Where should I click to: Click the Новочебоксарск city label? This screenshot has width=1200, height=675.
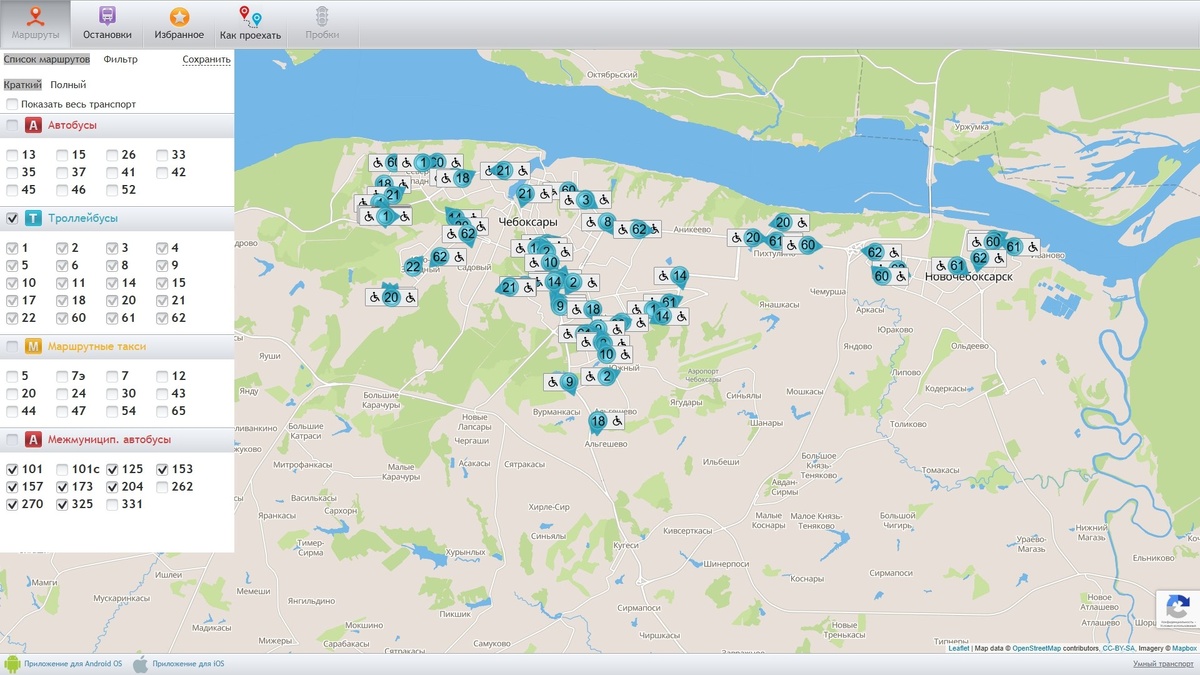coord(969,277)
